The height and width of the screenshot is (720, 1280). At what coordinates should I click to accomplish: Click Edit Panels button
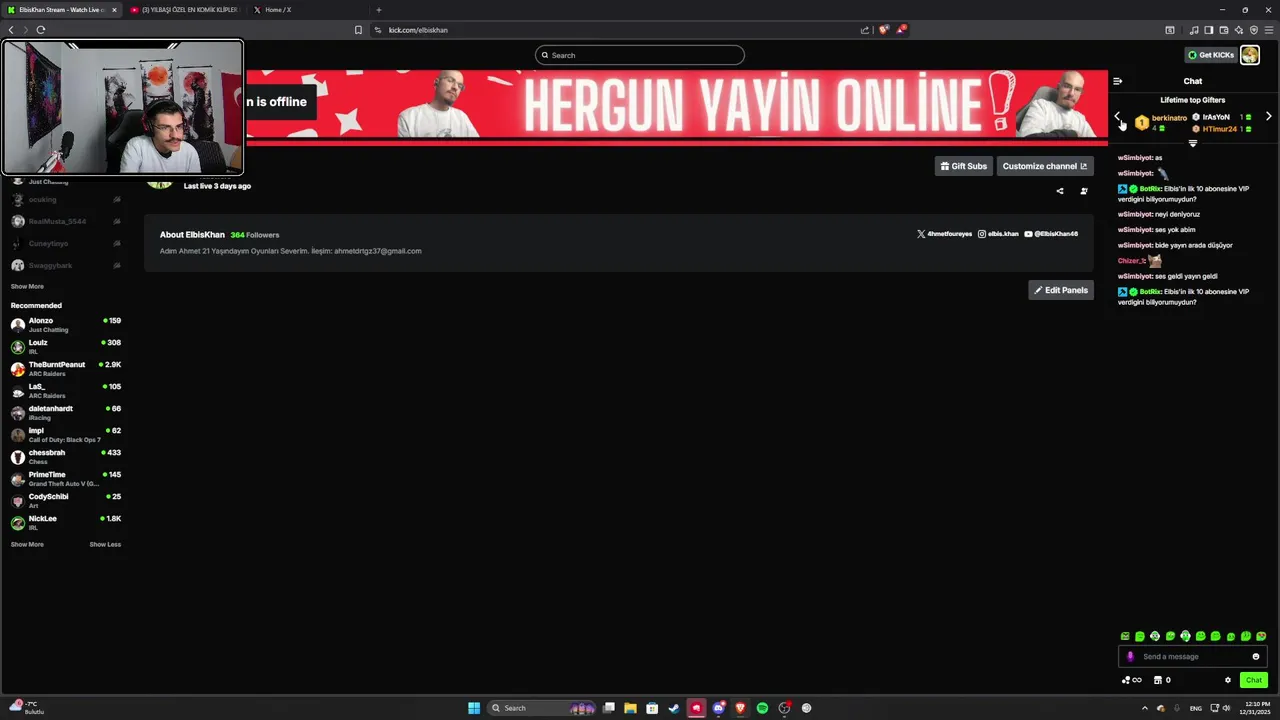(1061, 290)
